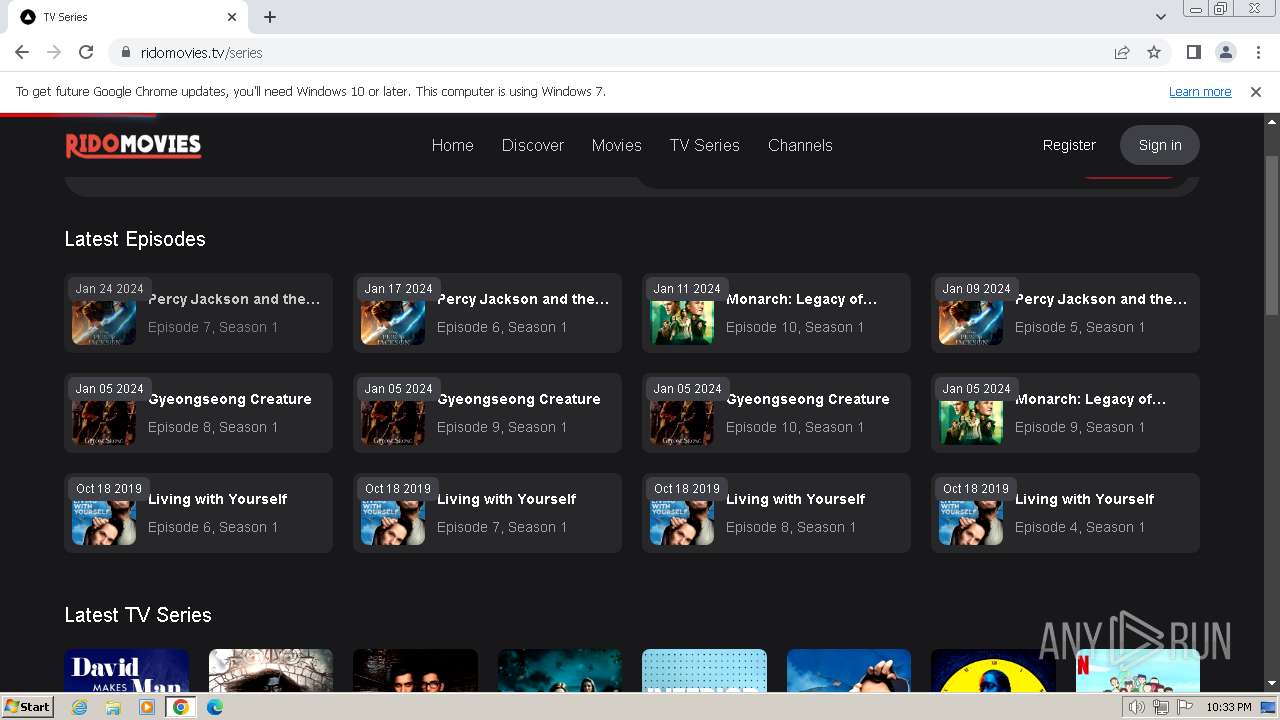Switch to Chrome in taskbar
Viewport: 1280px width, 720px height.
click(x=181, y=707)
